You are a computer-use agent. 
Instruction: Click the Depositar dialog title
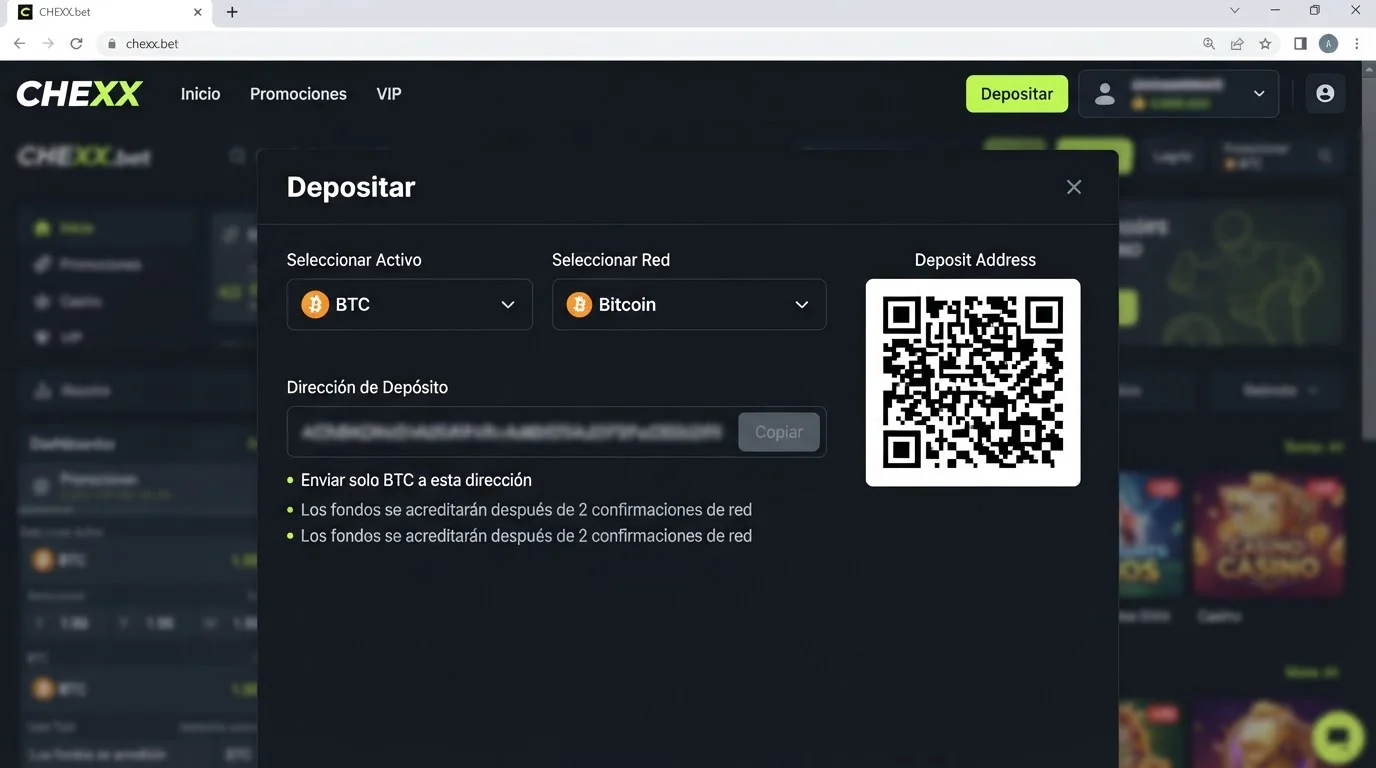point(351,187)
